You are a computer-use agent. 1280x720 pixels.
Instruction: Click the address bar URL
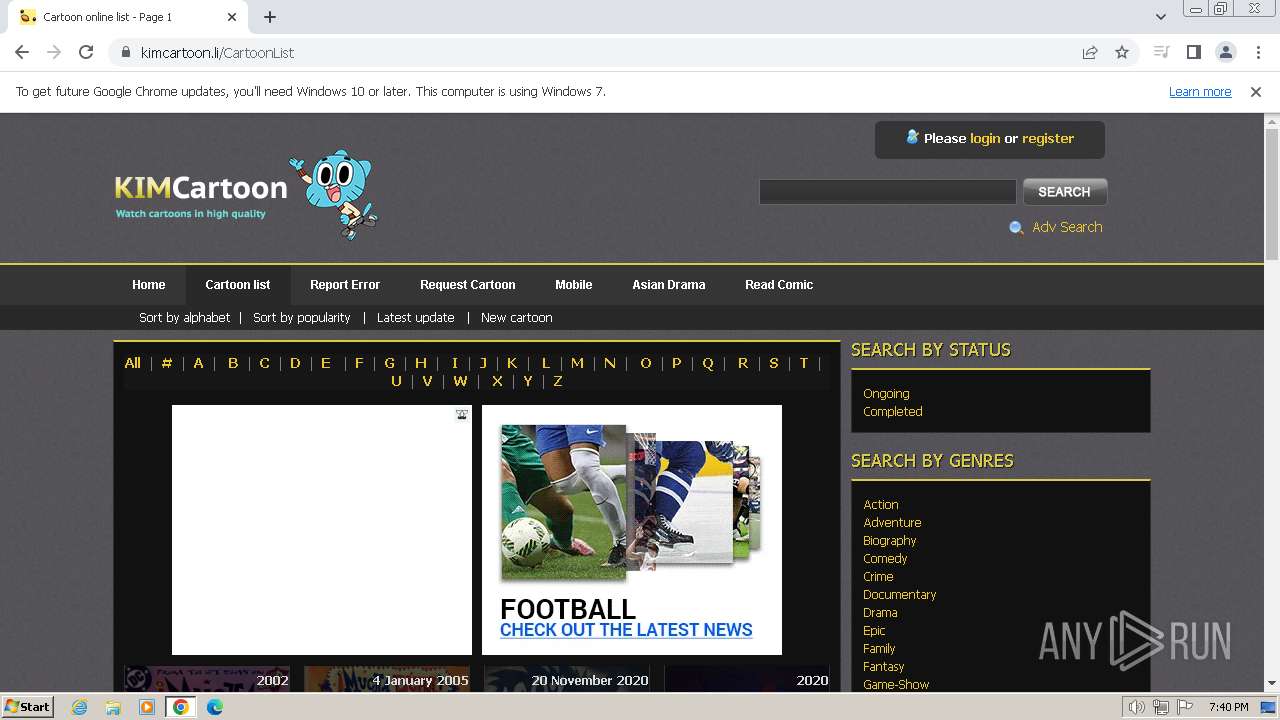(217, 53)
